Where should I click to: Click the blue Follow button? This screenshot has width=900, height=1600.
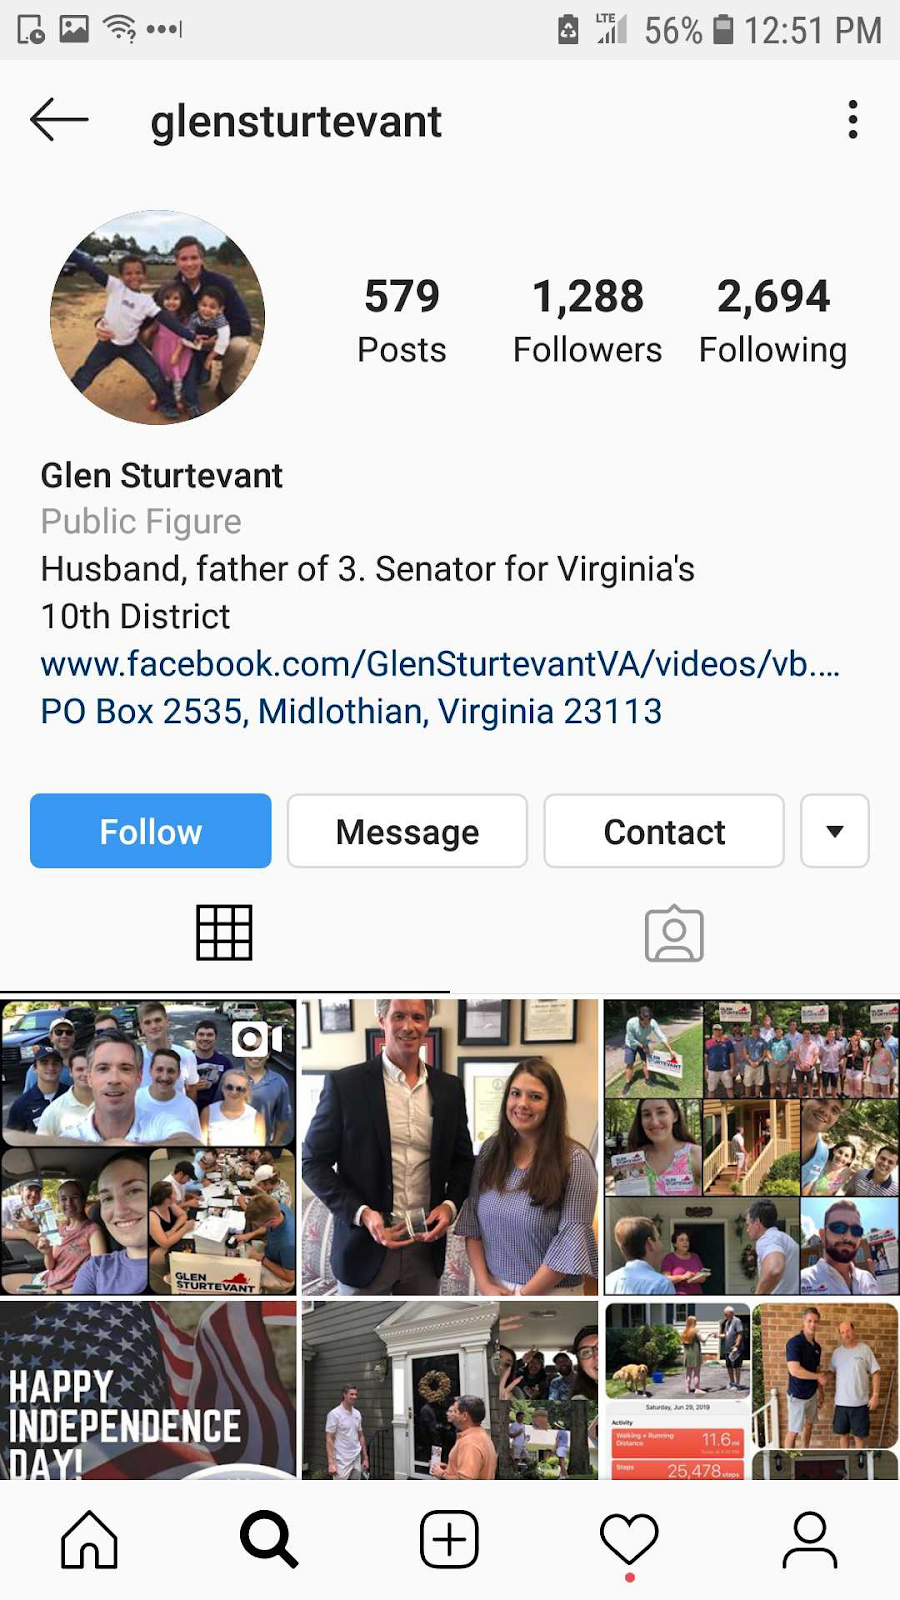coord(151,831)
